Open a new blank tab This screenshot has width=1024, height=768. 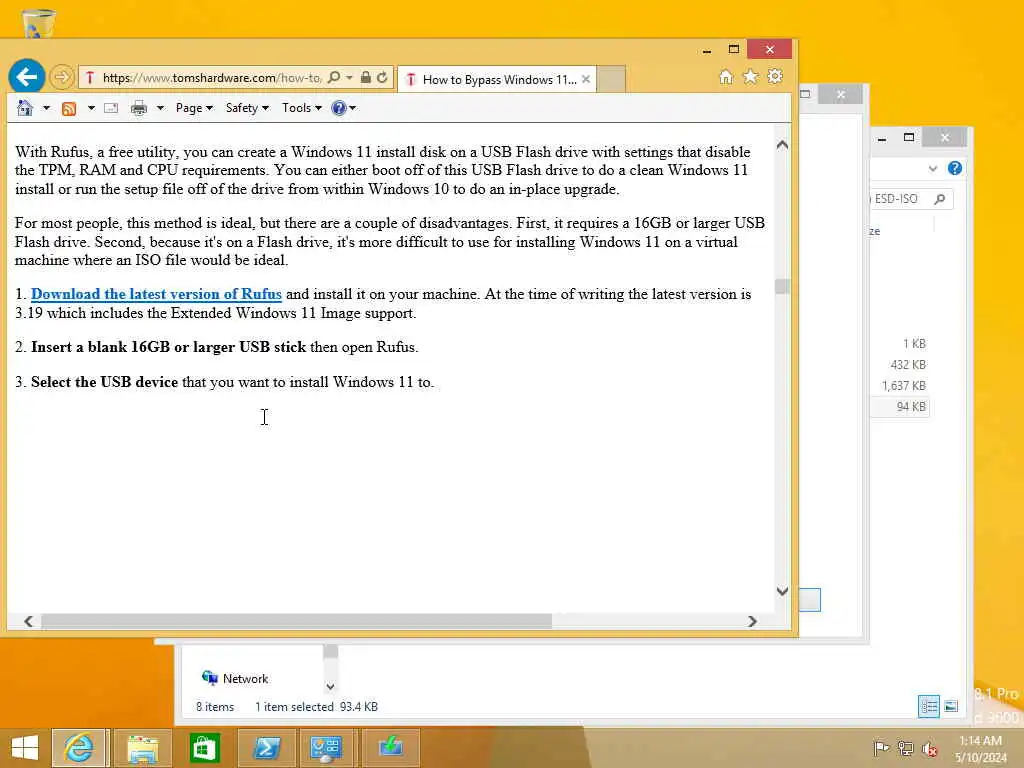[611, 80]
